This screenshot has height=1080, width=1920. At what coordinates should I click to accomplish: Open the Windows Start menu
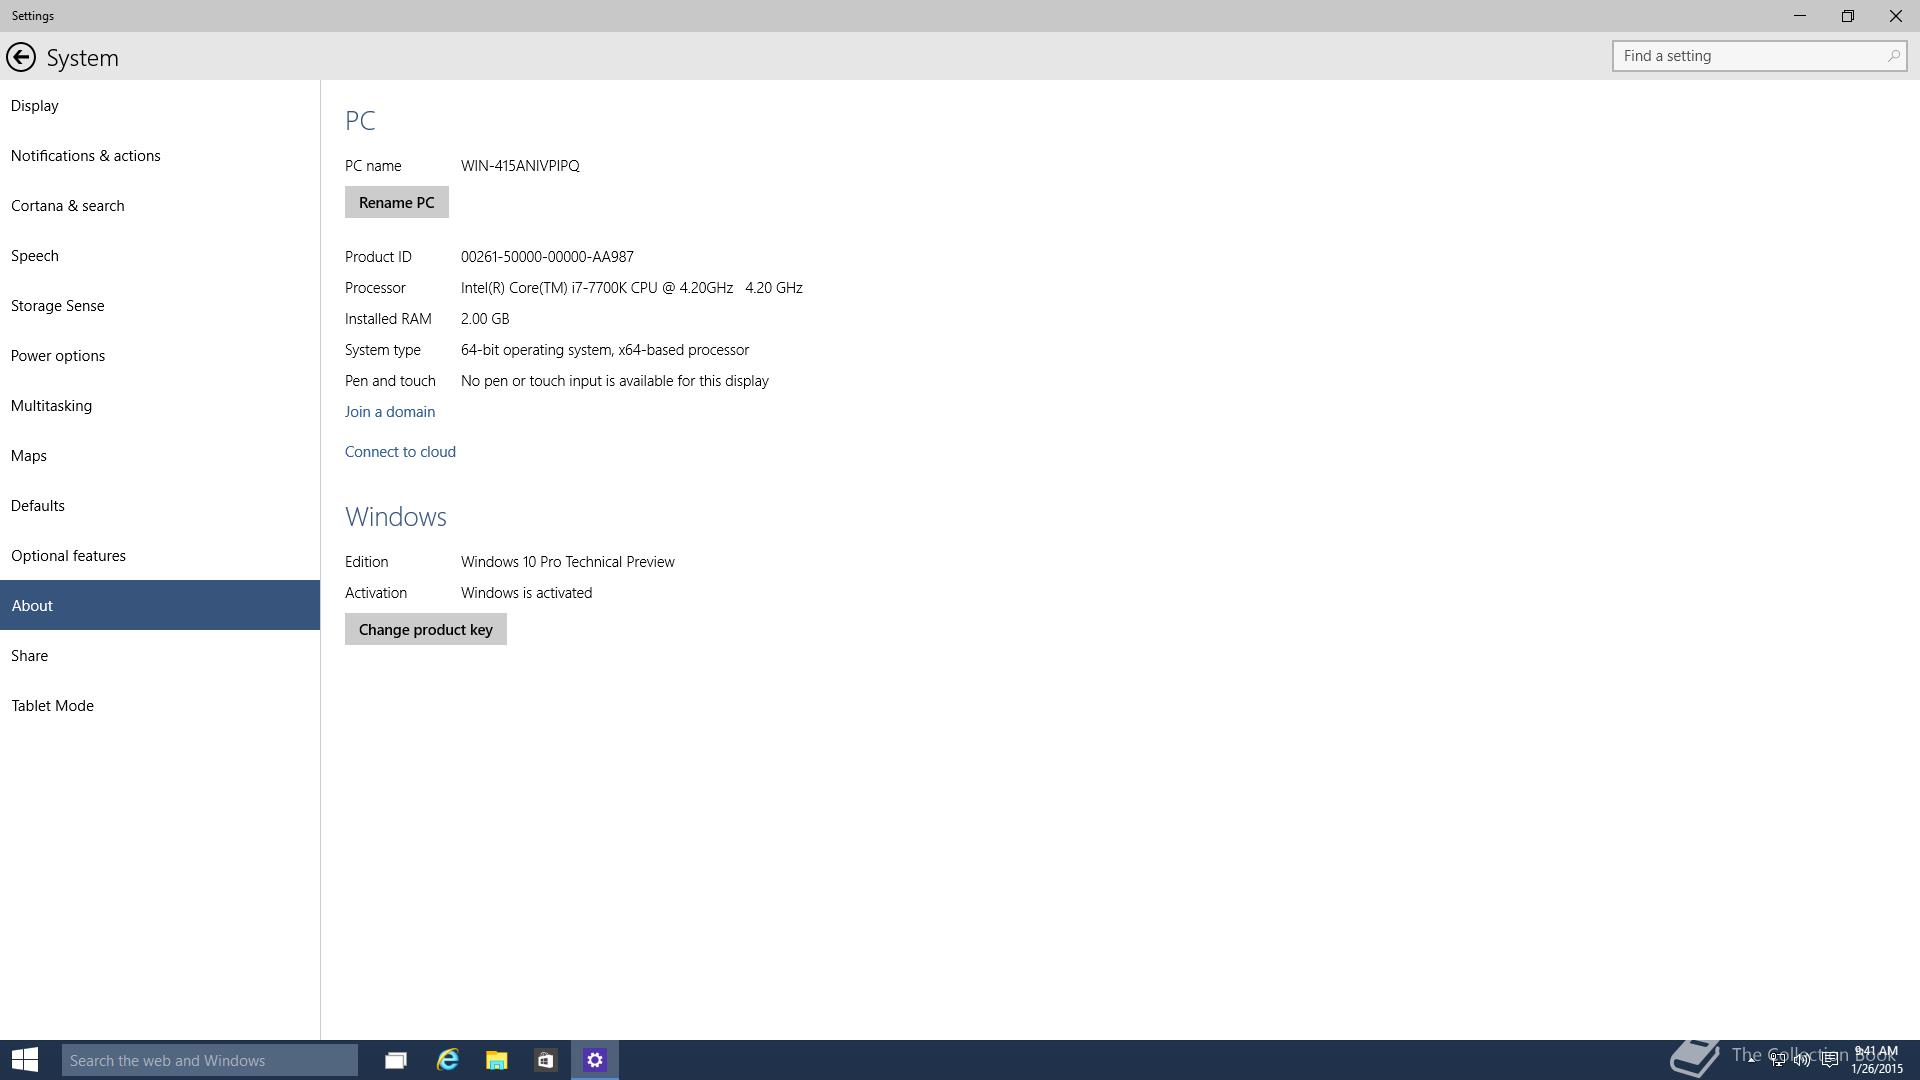tap(25, 1060)
